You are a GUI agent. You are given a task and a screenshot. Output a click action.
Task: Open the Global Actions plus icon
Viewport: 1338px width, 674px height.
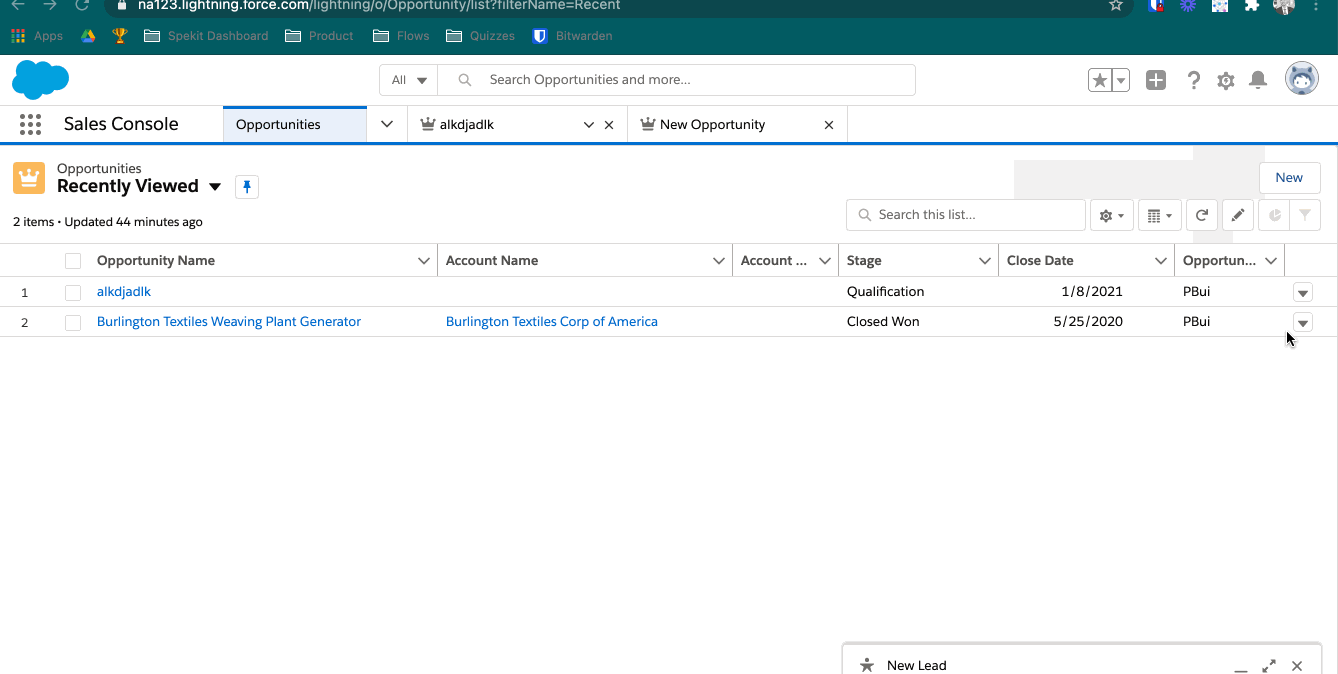[1156, 81]
